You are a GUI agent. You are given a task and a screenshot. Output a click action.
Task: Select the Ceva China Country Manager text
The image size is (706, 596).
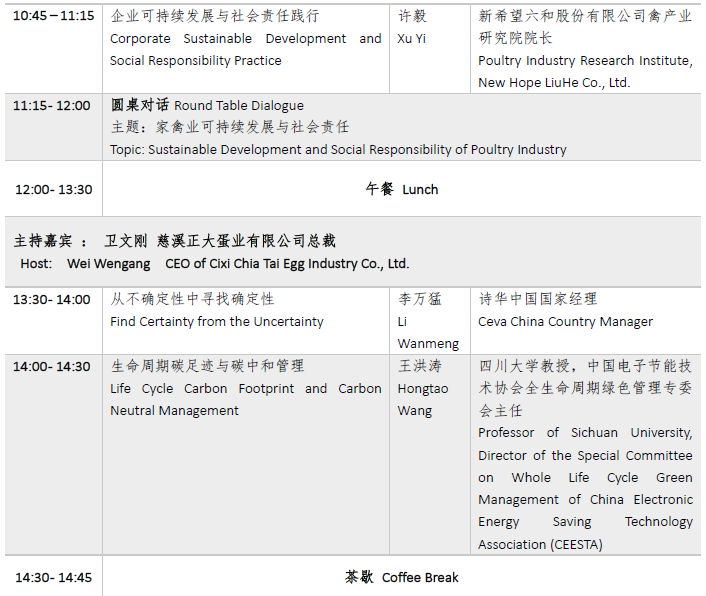tap(565, 322)
